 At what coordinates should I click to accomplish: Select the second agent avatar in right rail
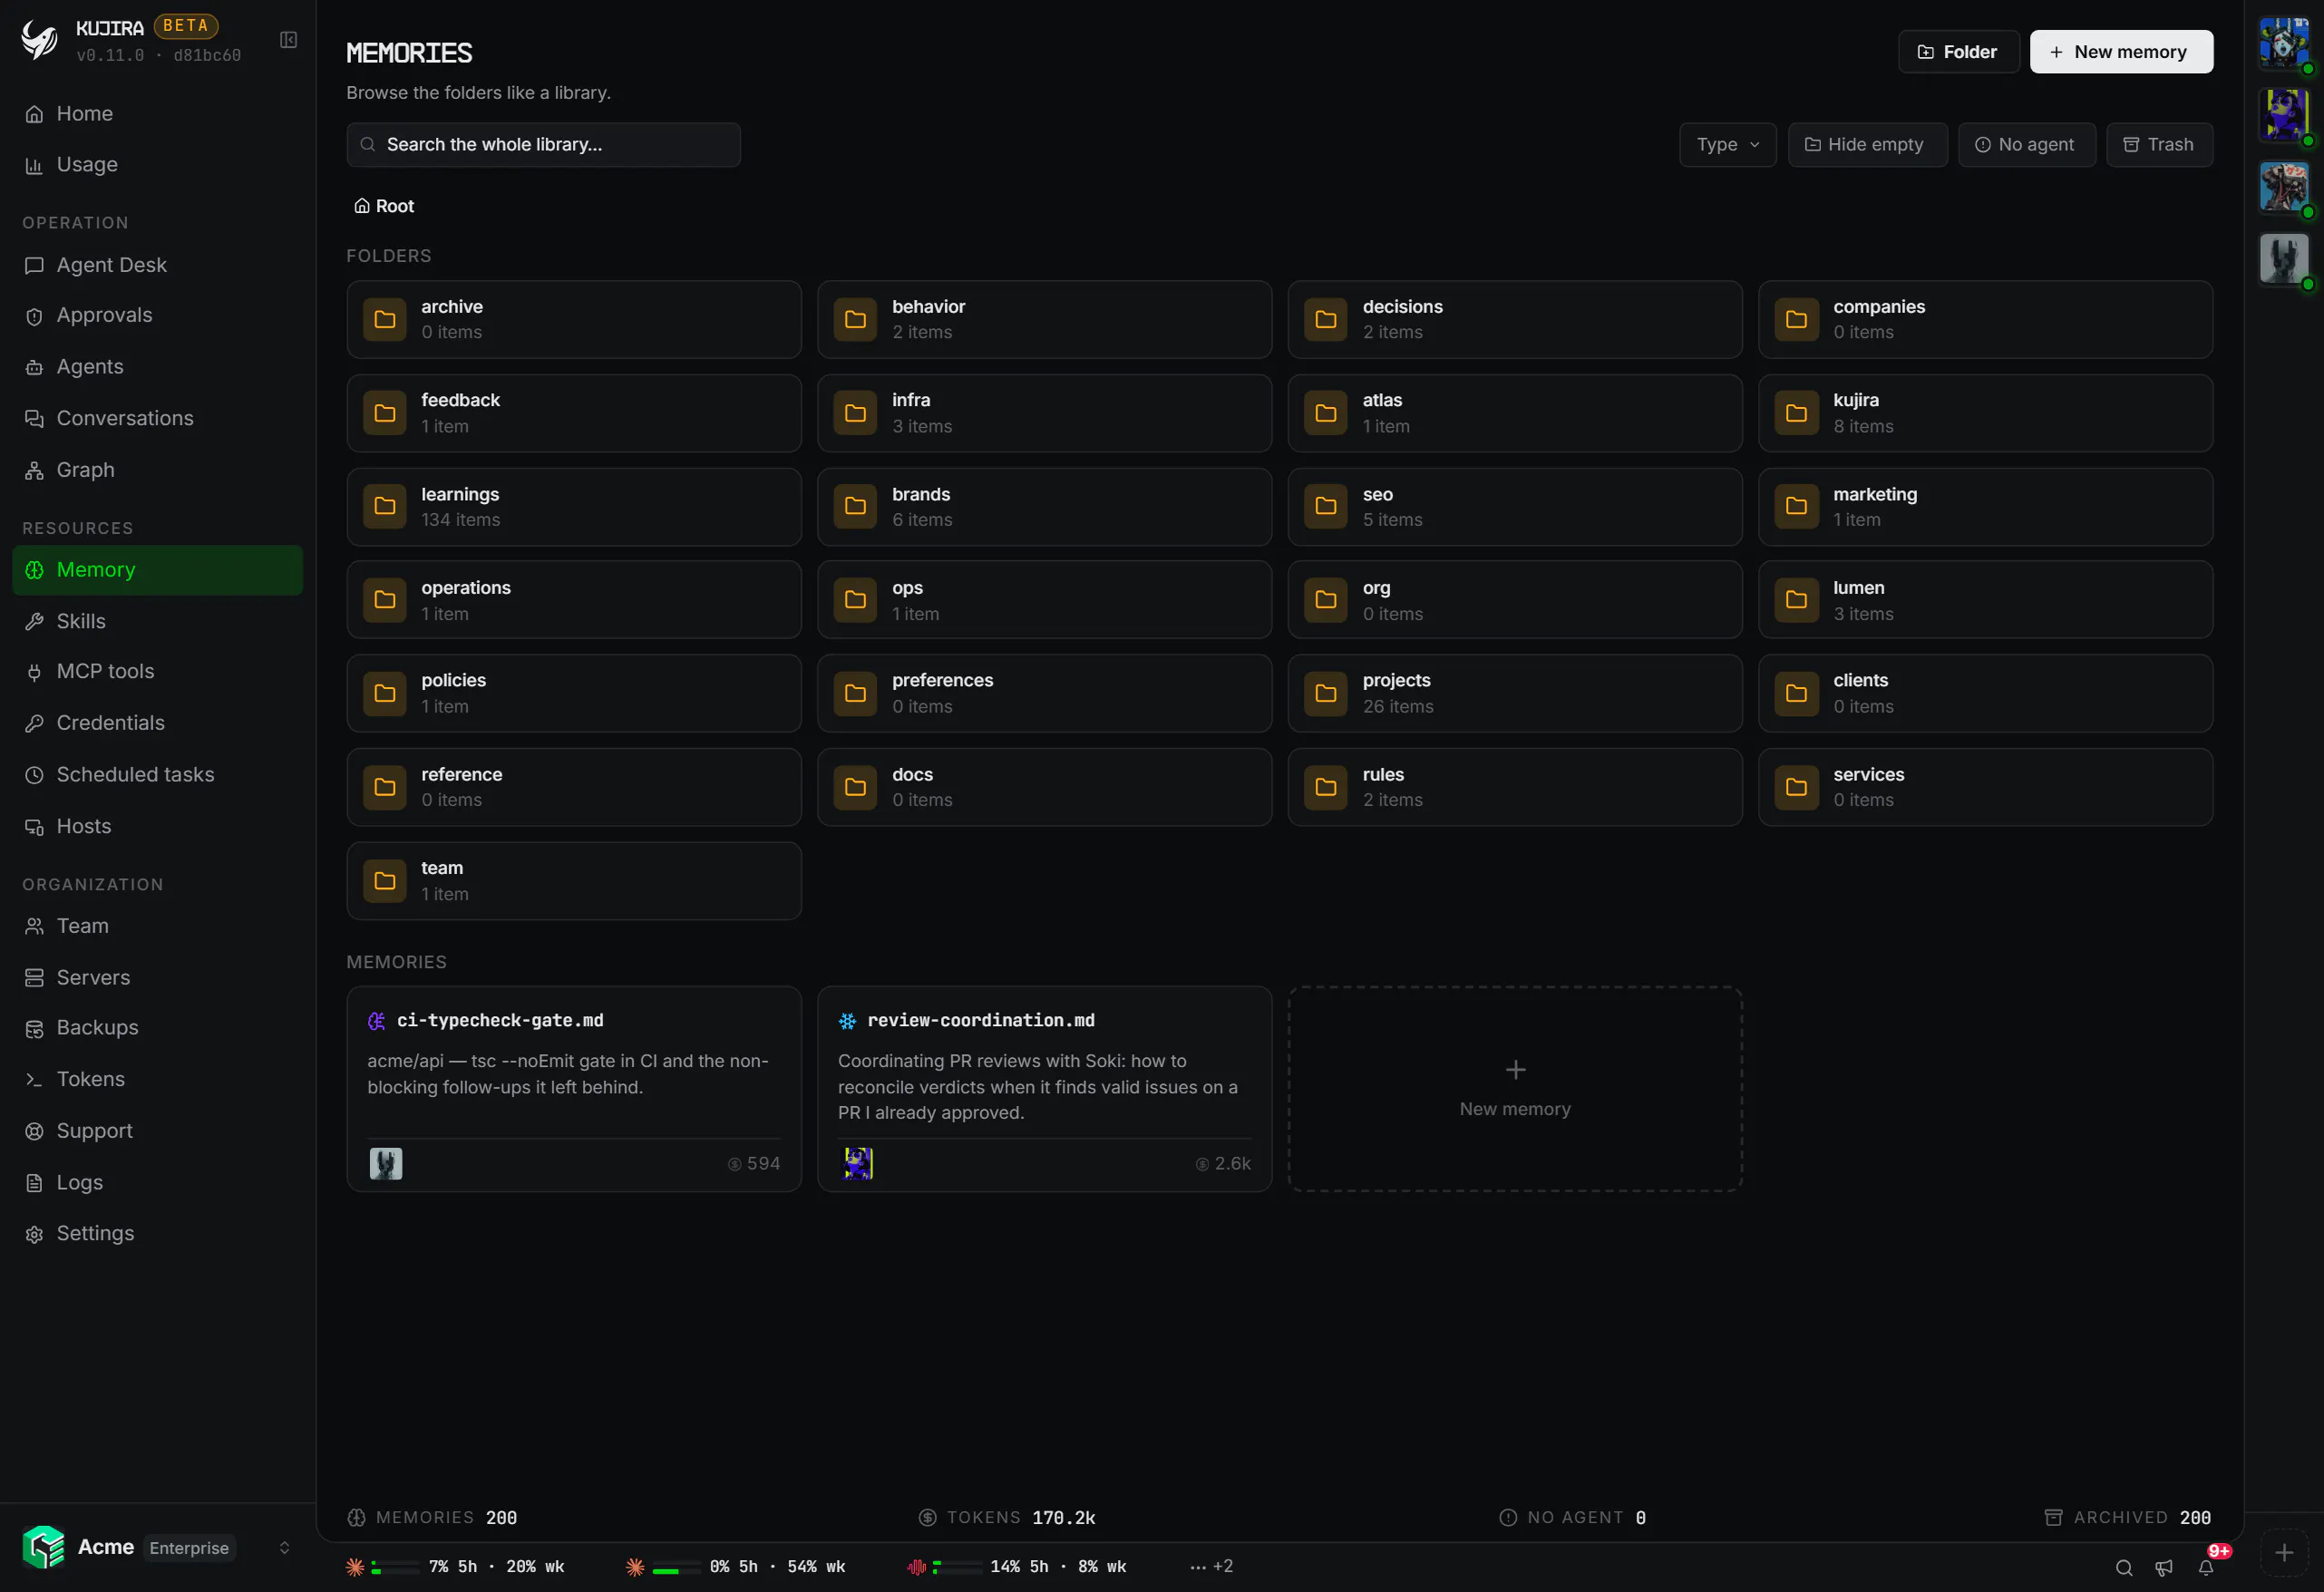pos(2284,114)
